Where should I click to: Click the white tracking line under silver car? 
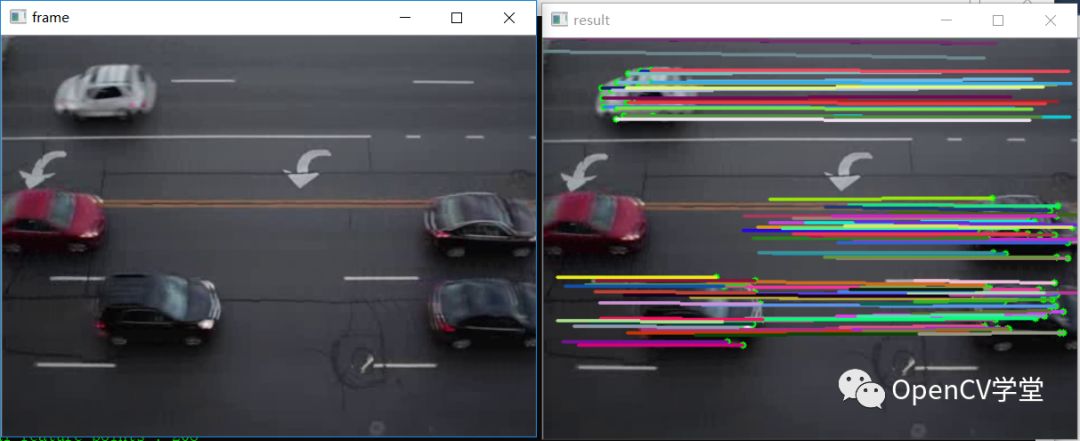(823, 120)
